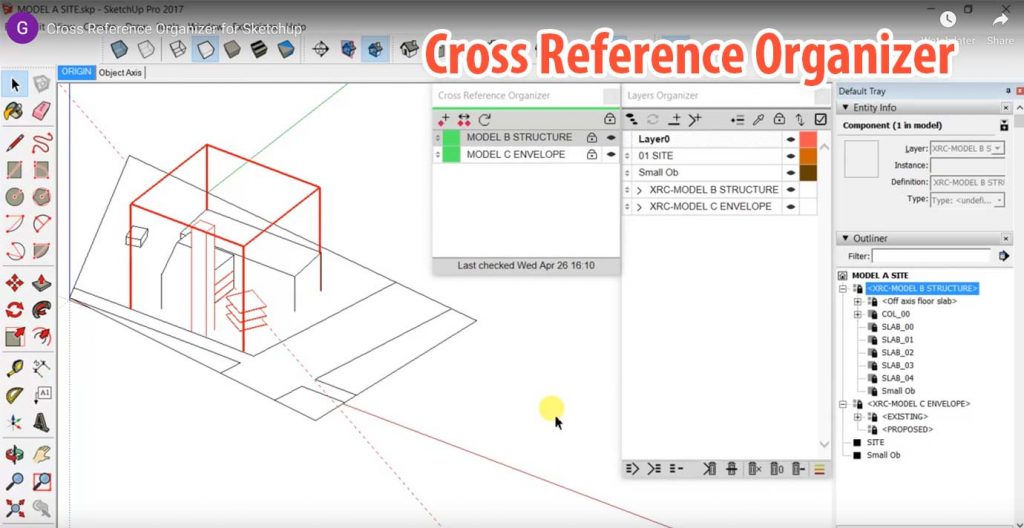Switch to the Object Axis tab
The width and height of the screenshot is (1024, 528).
coord(120,72)
